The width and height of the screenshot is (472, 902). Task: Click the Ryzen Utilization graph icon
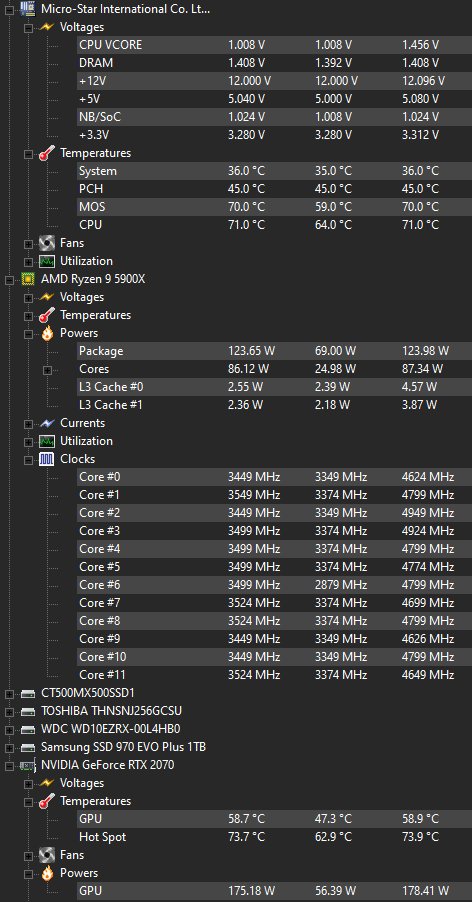click(47, 441)
